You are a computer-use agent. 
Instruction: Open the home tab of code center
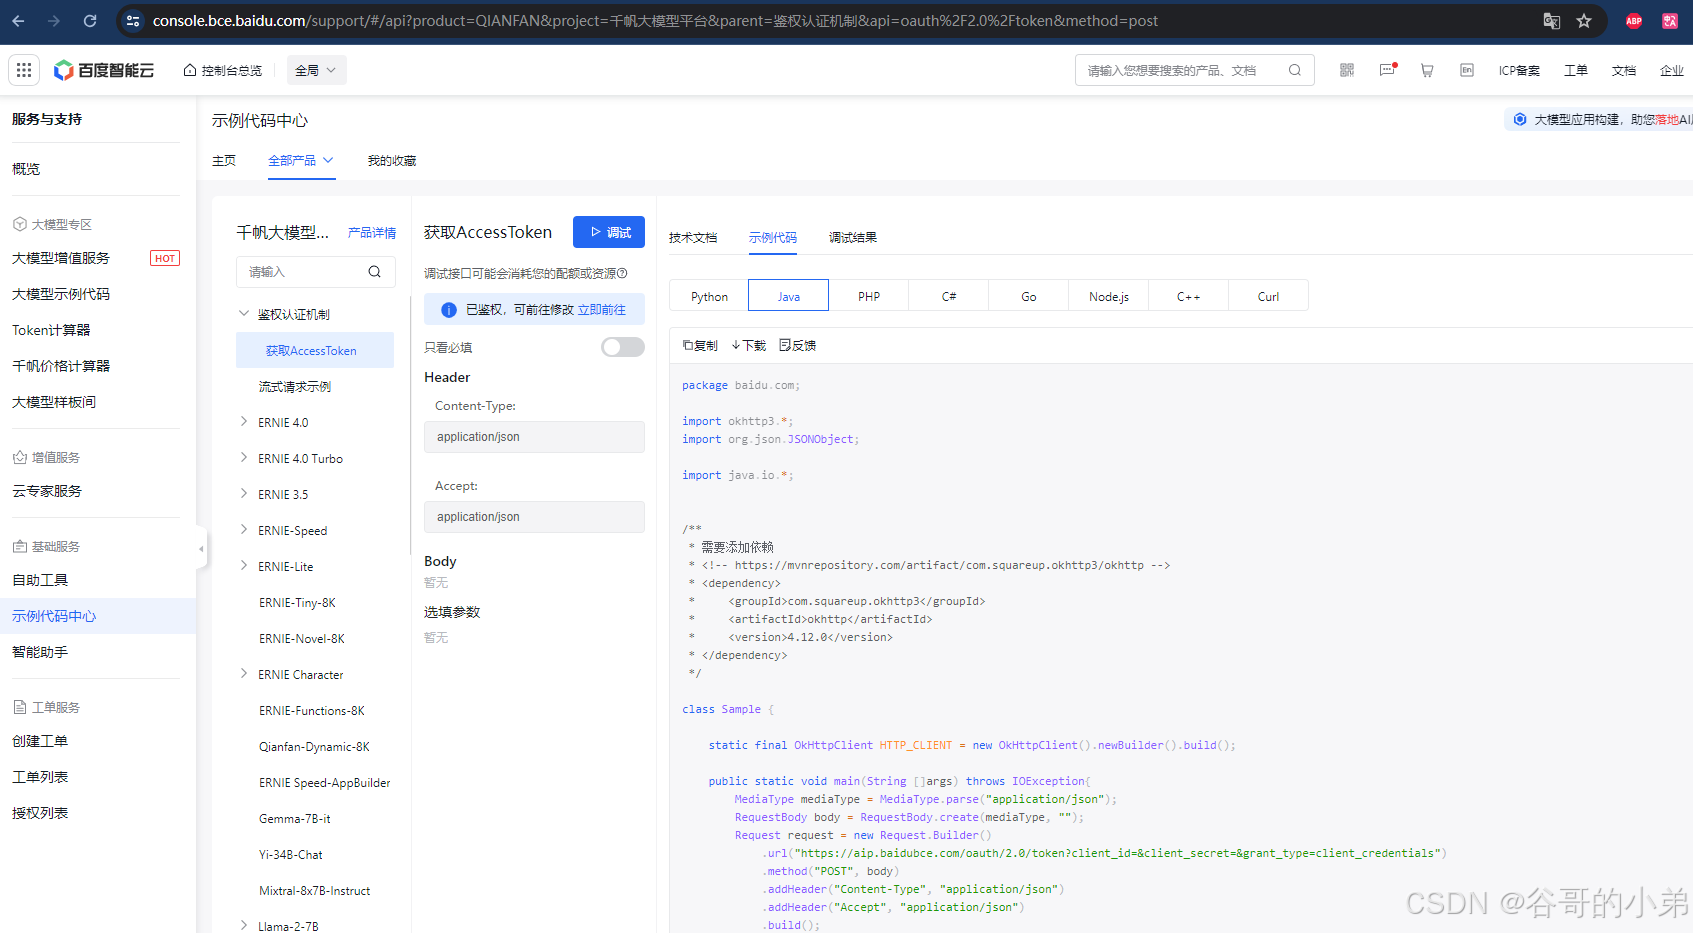(224, 160)
